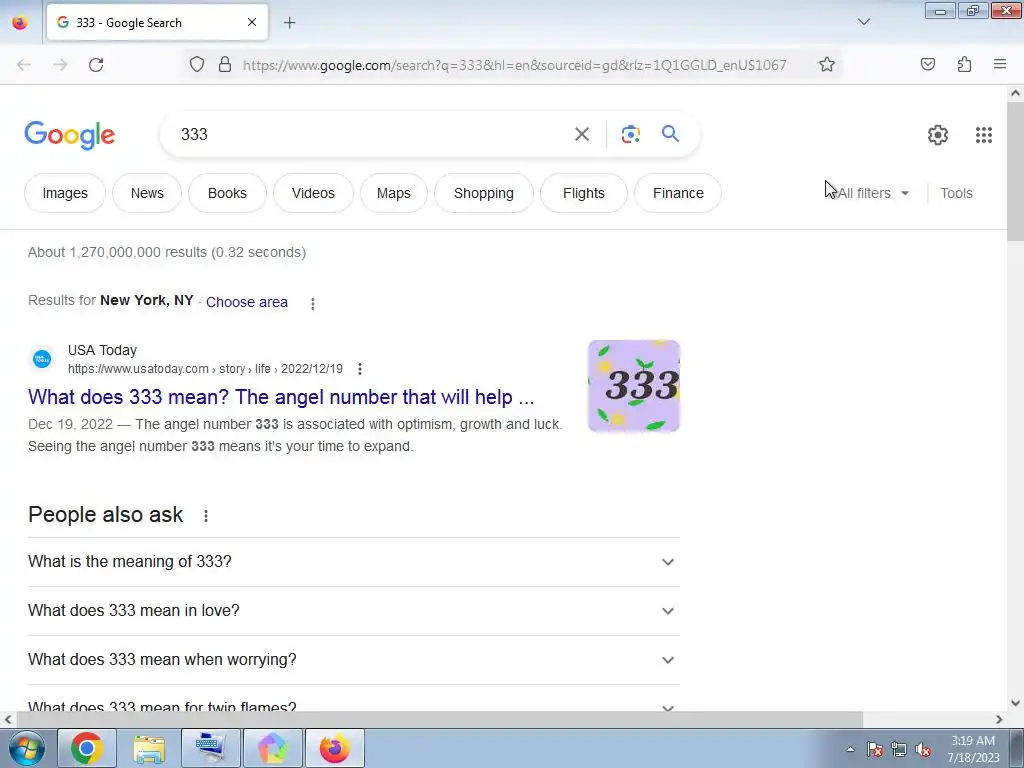Open the All filters dropdown
The image size is (1024, 768).
[874, 193]
